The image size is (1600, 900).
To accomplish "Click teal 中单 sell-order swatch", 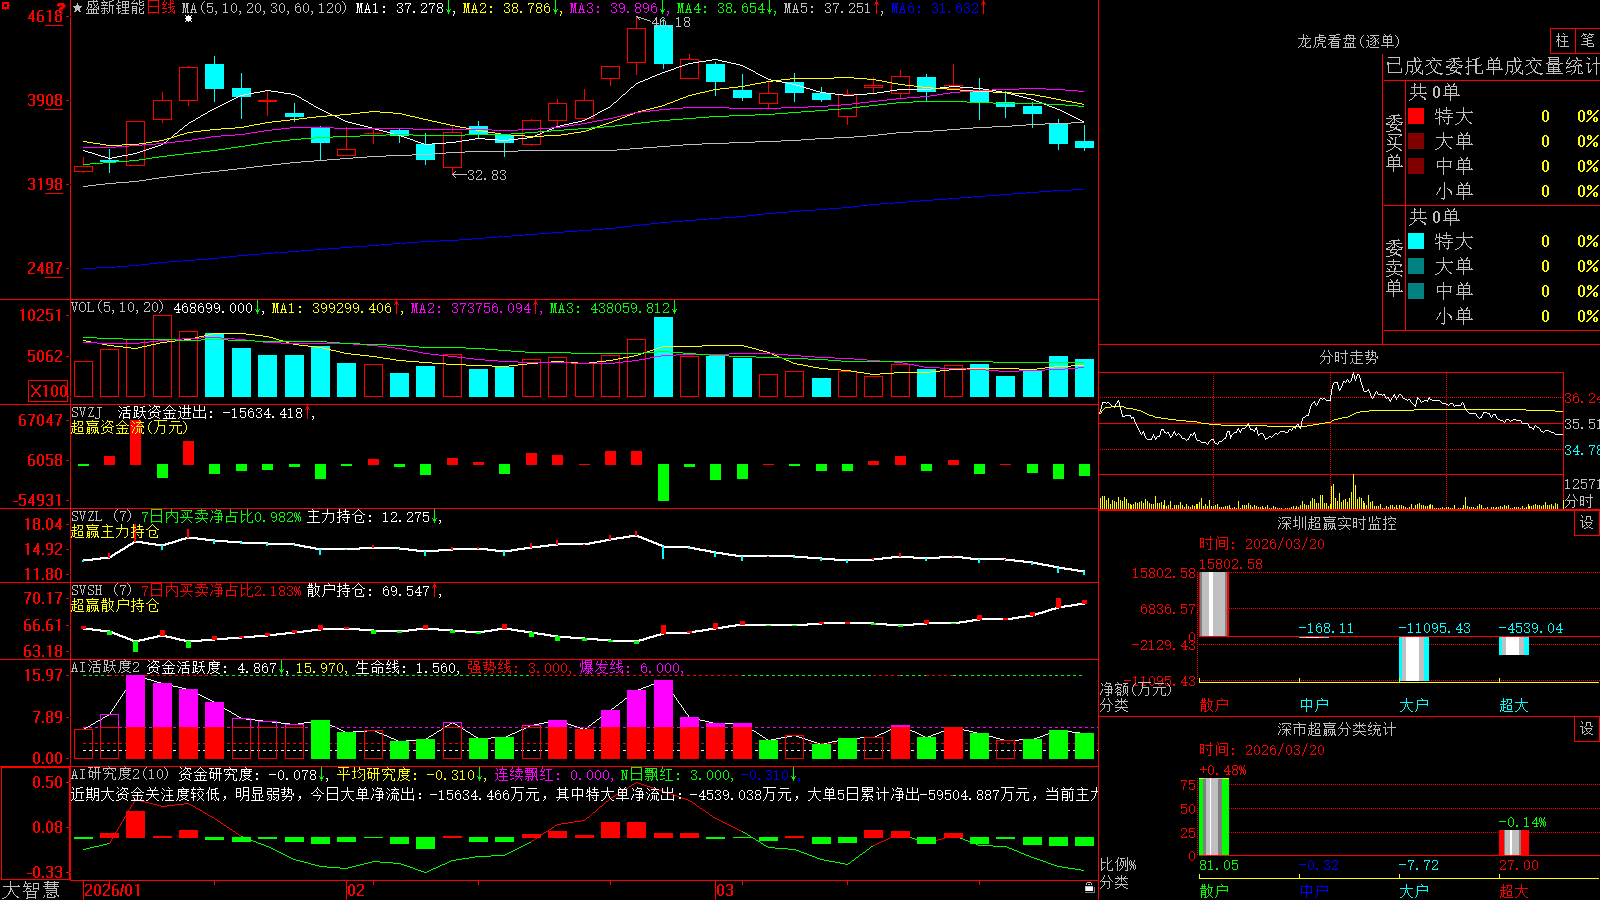I will [x=1416, y=291].
